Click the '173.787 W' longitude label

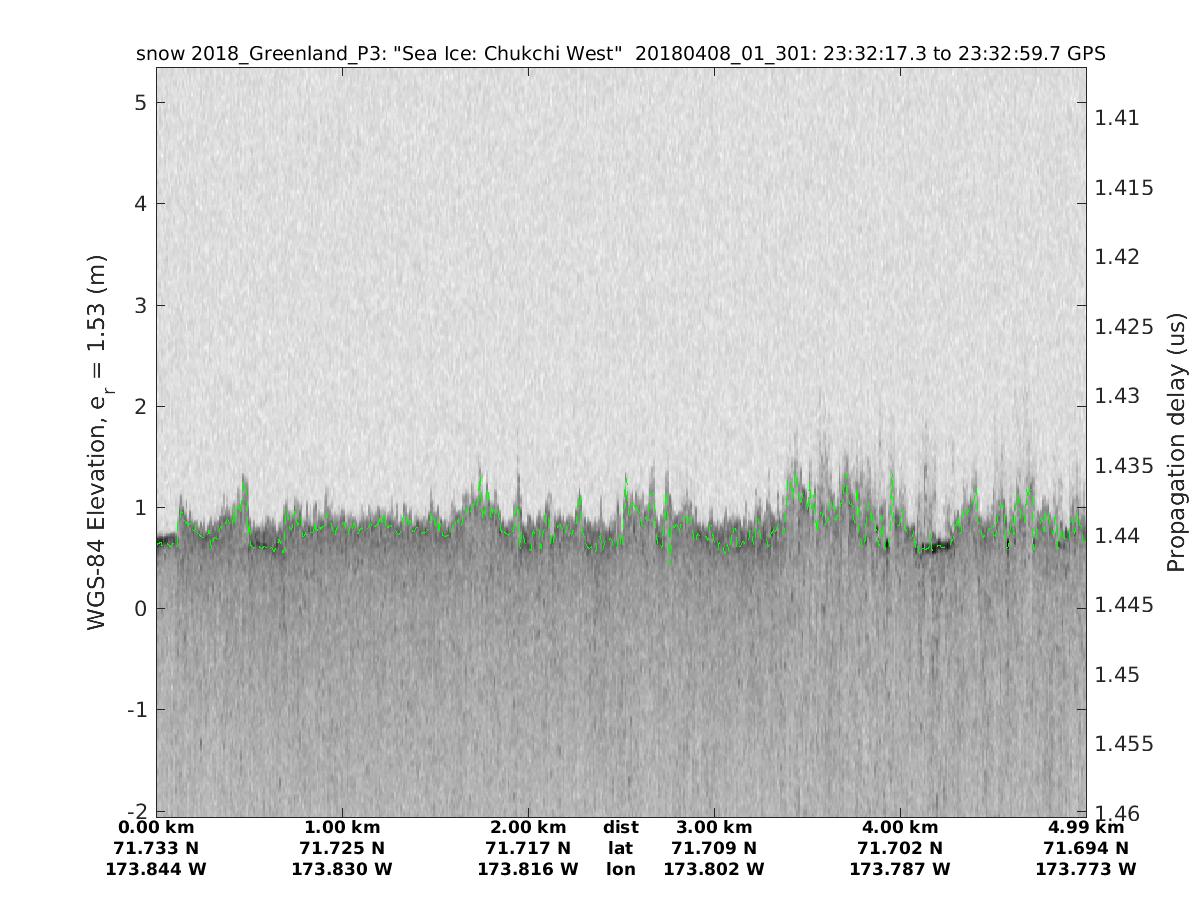pyautogui.click(x=900, y=870)
